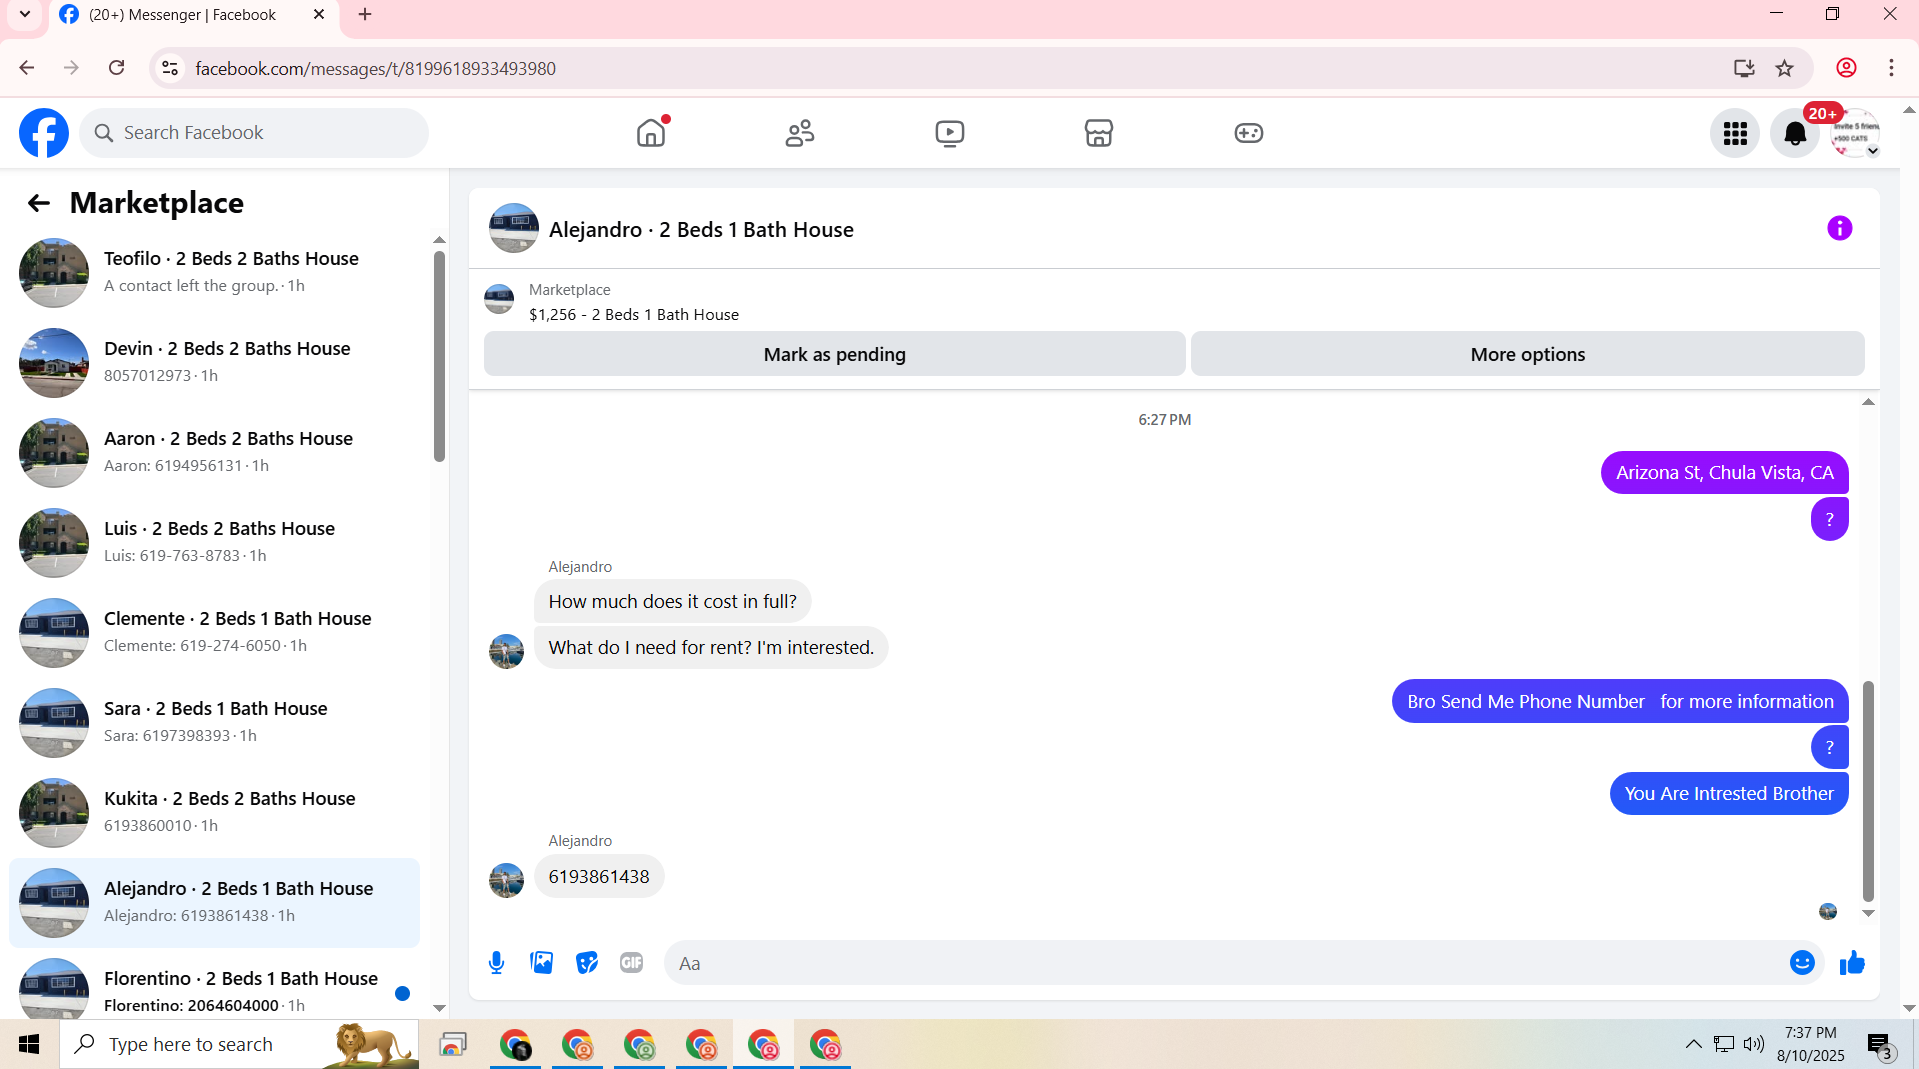Open Alejandro chat header title
This screenshot has width=1919, height=1069.
click(701, 230)
